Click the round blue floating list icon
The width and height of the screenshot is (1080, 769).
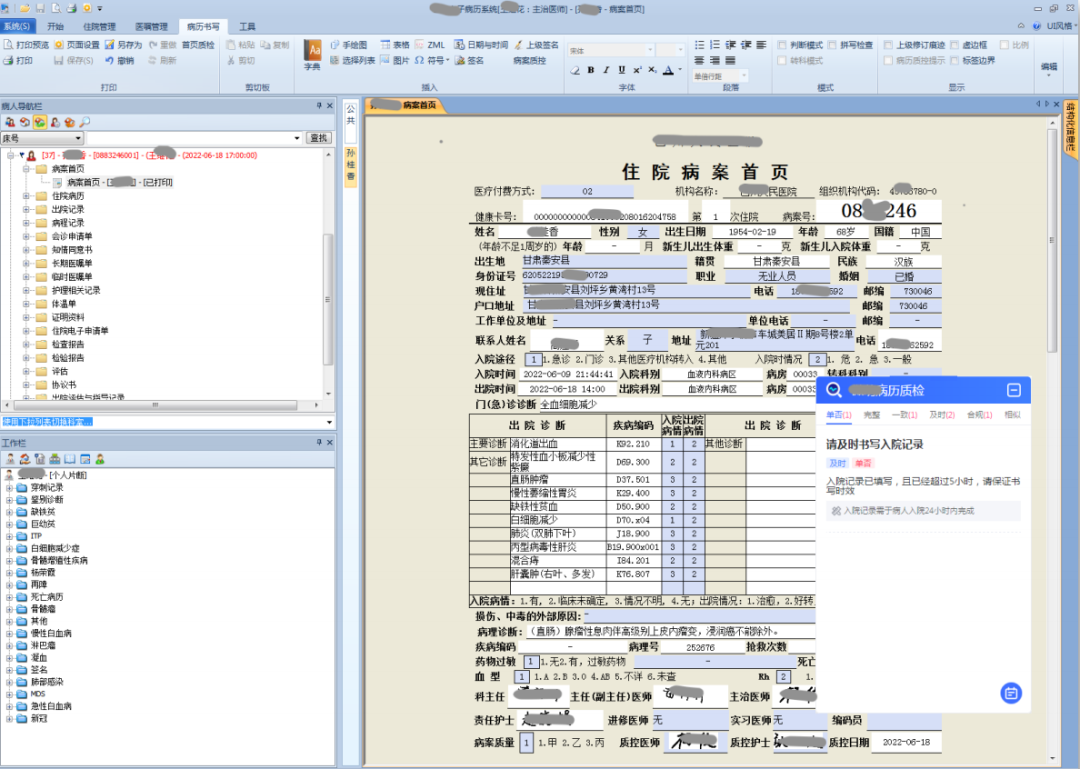(x=1010, y=692)
